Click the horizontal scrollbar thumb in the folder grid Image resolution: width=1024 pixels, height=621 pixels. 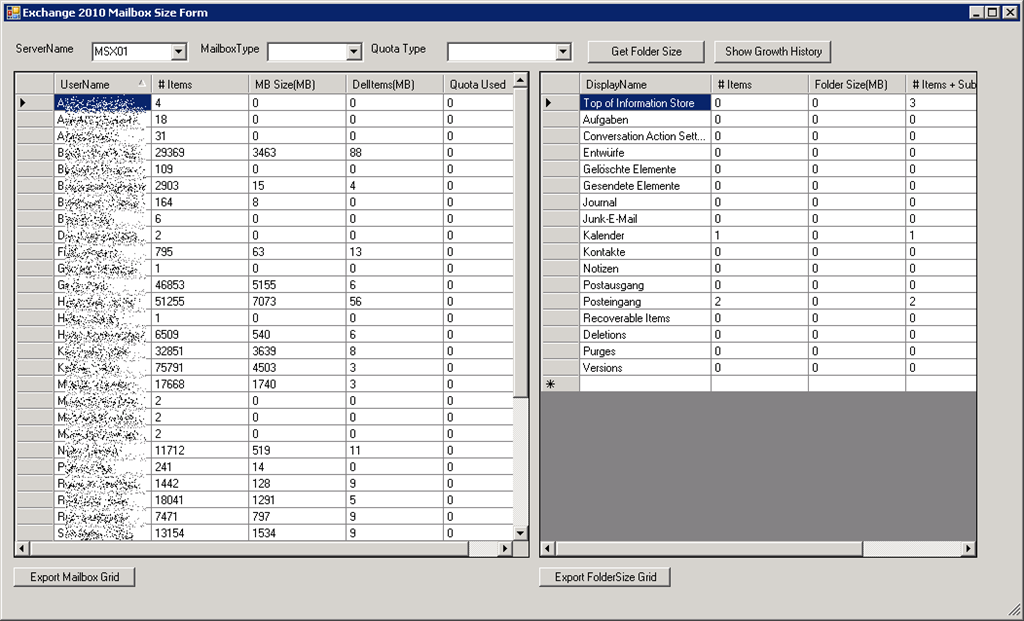[709, 549]
